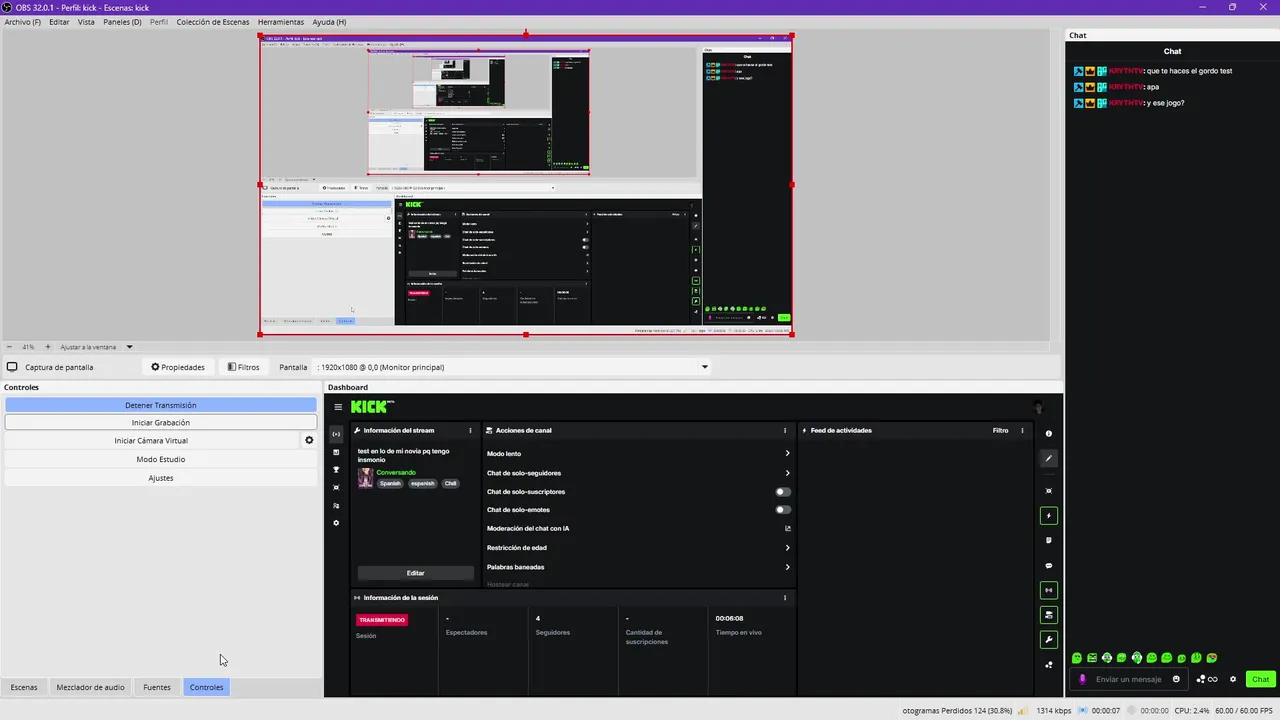
Task: Zoom out the preview with the minus button
Action: point(9,347)
